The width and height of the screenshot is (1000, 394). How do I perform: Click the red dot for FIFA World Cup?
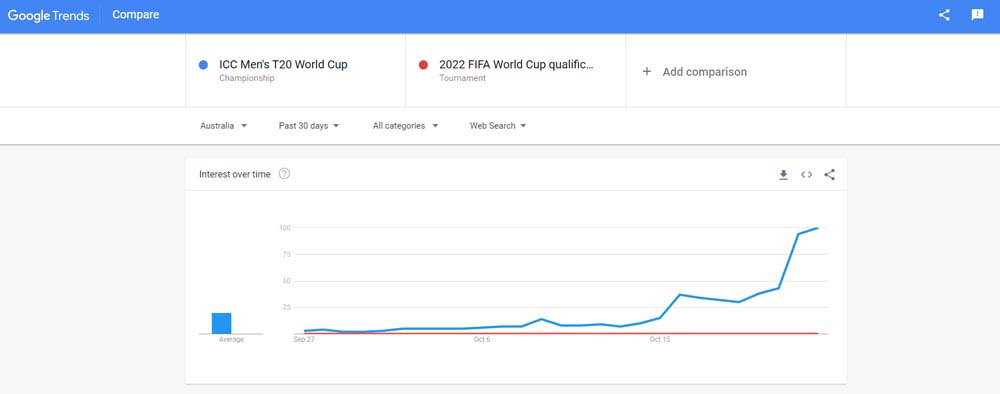(423, 64)
